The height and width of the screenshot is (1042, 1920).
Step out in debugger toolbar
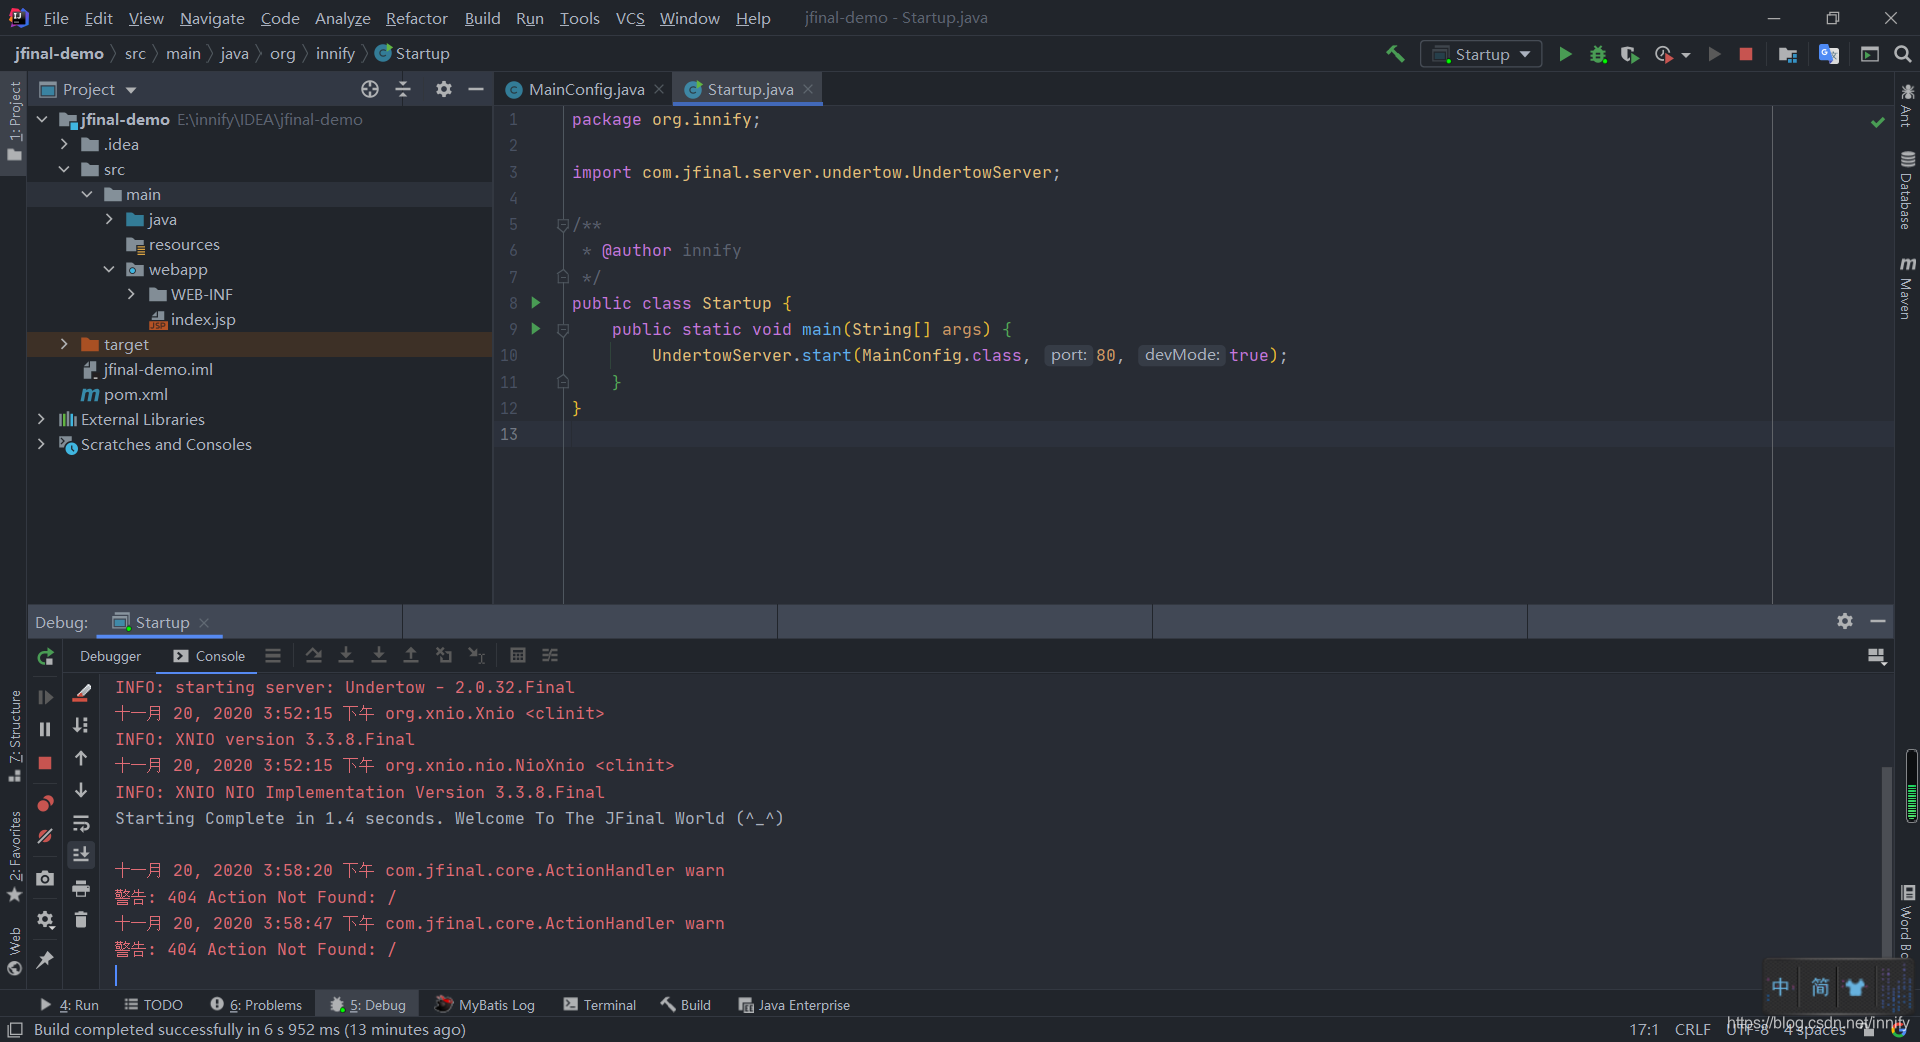click(410, 655)
